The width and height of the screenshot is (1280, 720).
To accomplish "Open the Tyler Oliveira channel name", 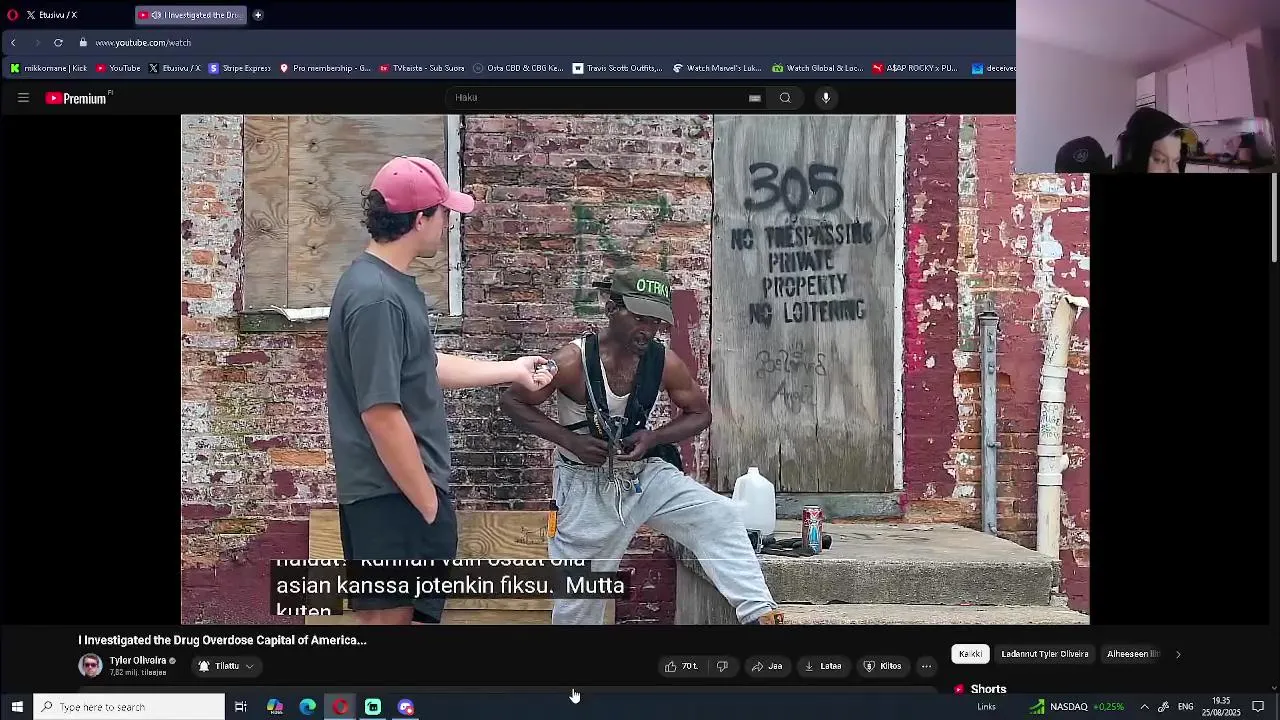I will [138, 661].
